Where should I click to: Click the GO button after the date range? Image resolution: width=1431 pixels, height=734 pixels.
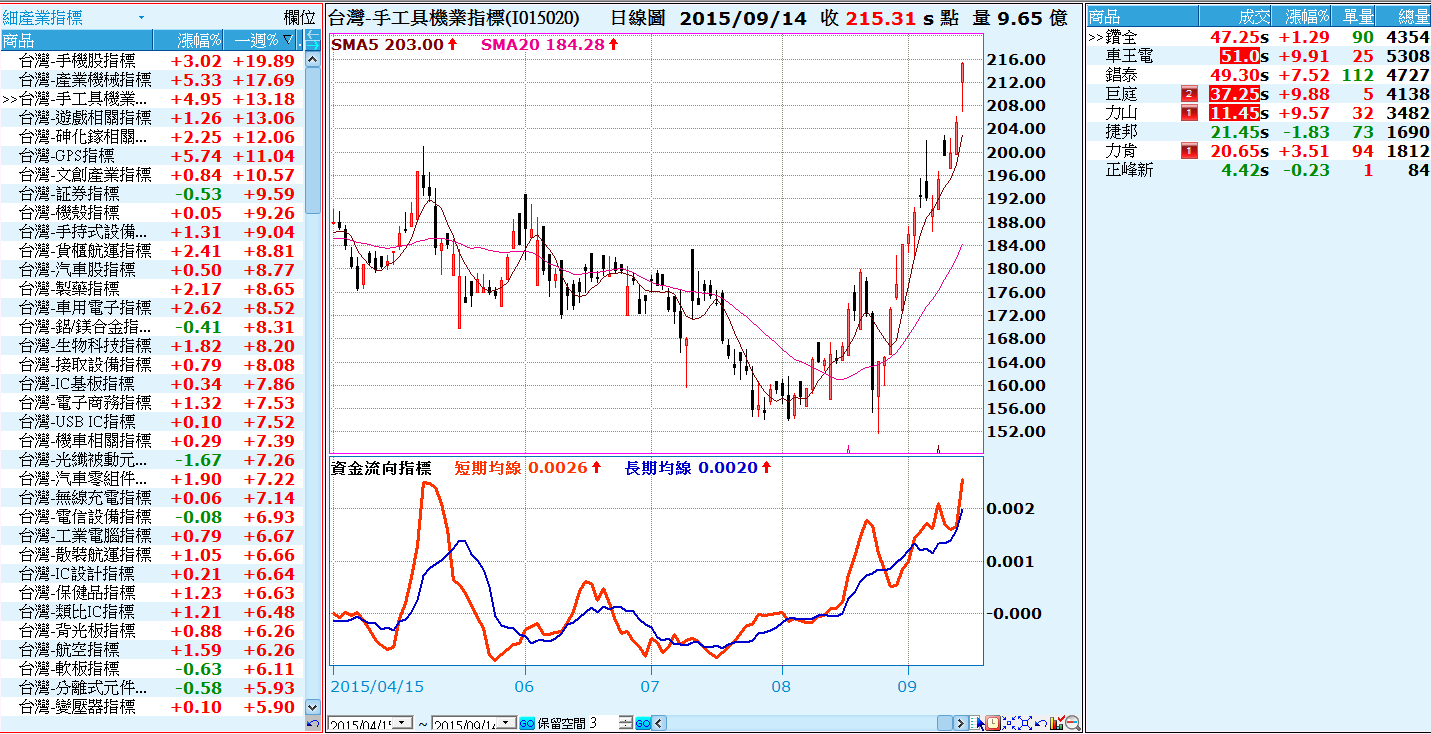click(x=527, y=723)
